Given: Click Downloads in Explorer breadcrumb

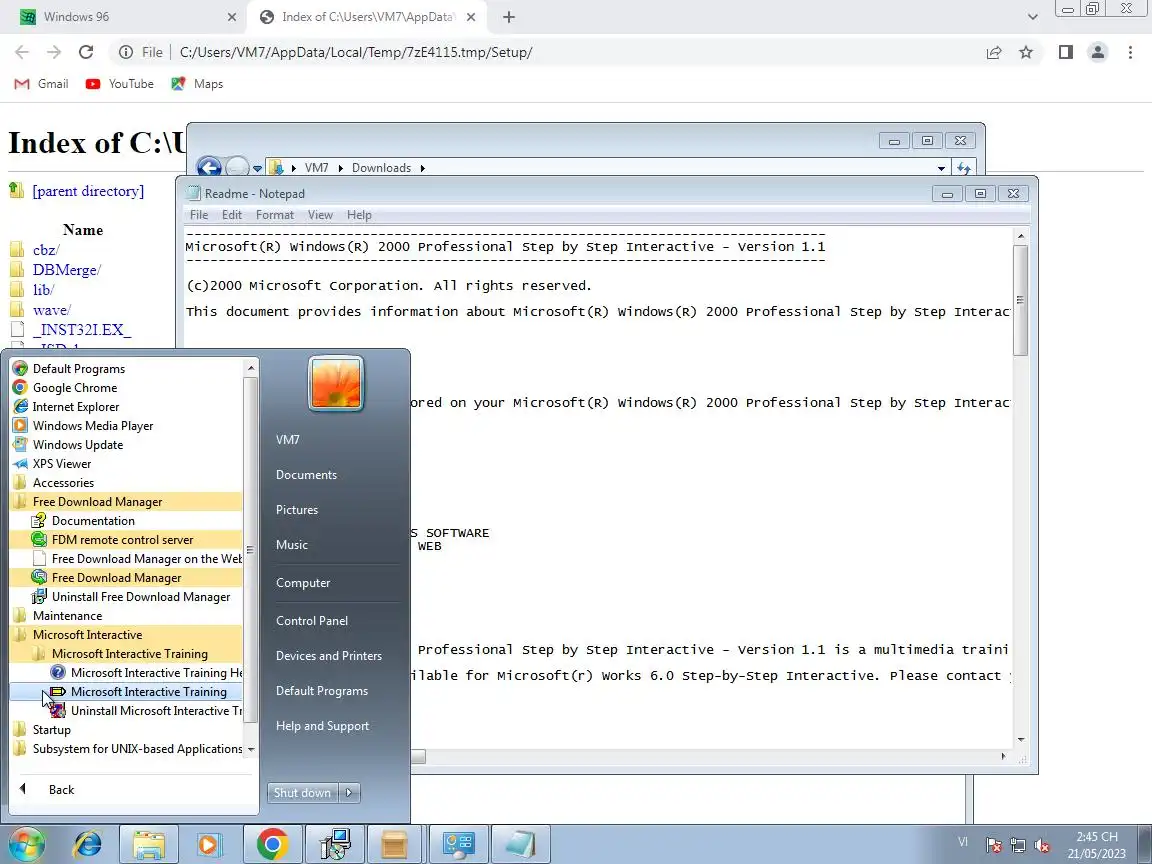Looking at the screenshot, I should (x=381, y=168).
